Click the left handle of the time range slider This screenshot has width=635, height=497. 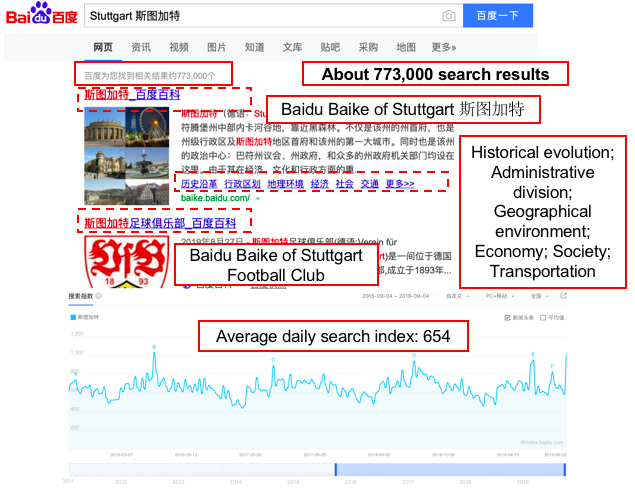pyautogui.click(x=336, y=469)
